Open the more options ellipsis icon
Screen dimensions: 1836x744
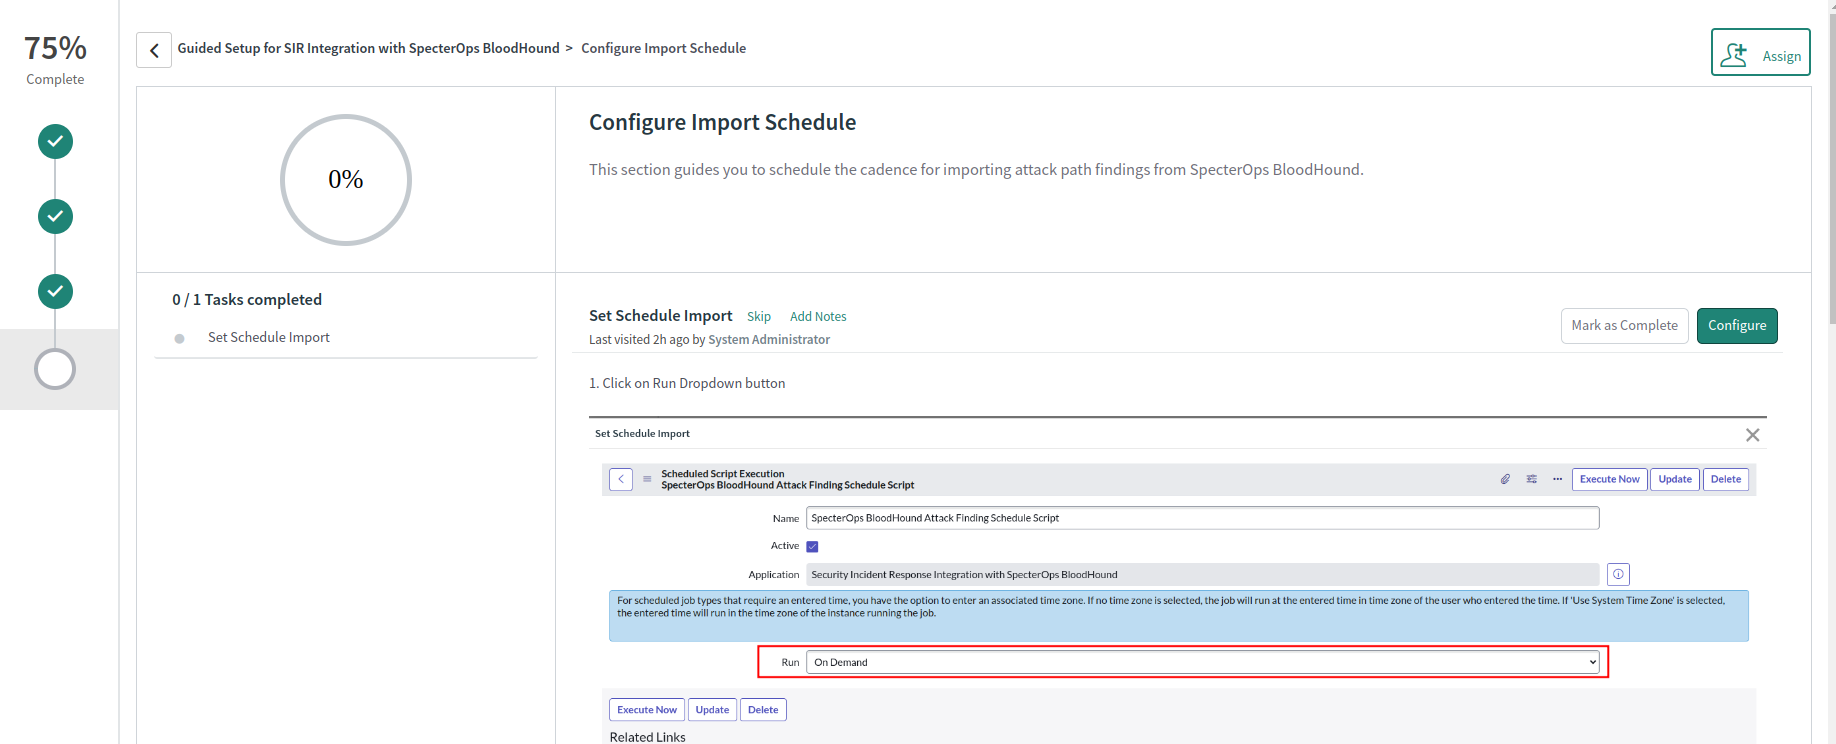coord(1557,479)
